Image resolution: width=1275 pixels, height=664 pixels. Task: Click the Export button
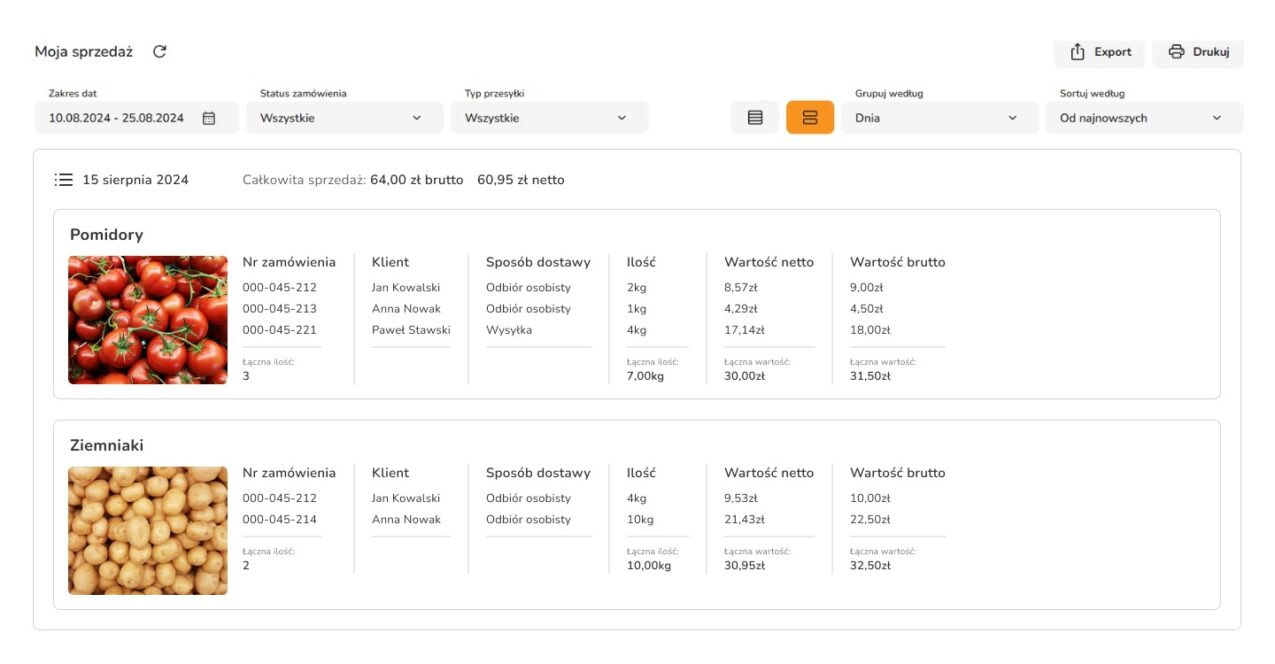pos(1100,52)
